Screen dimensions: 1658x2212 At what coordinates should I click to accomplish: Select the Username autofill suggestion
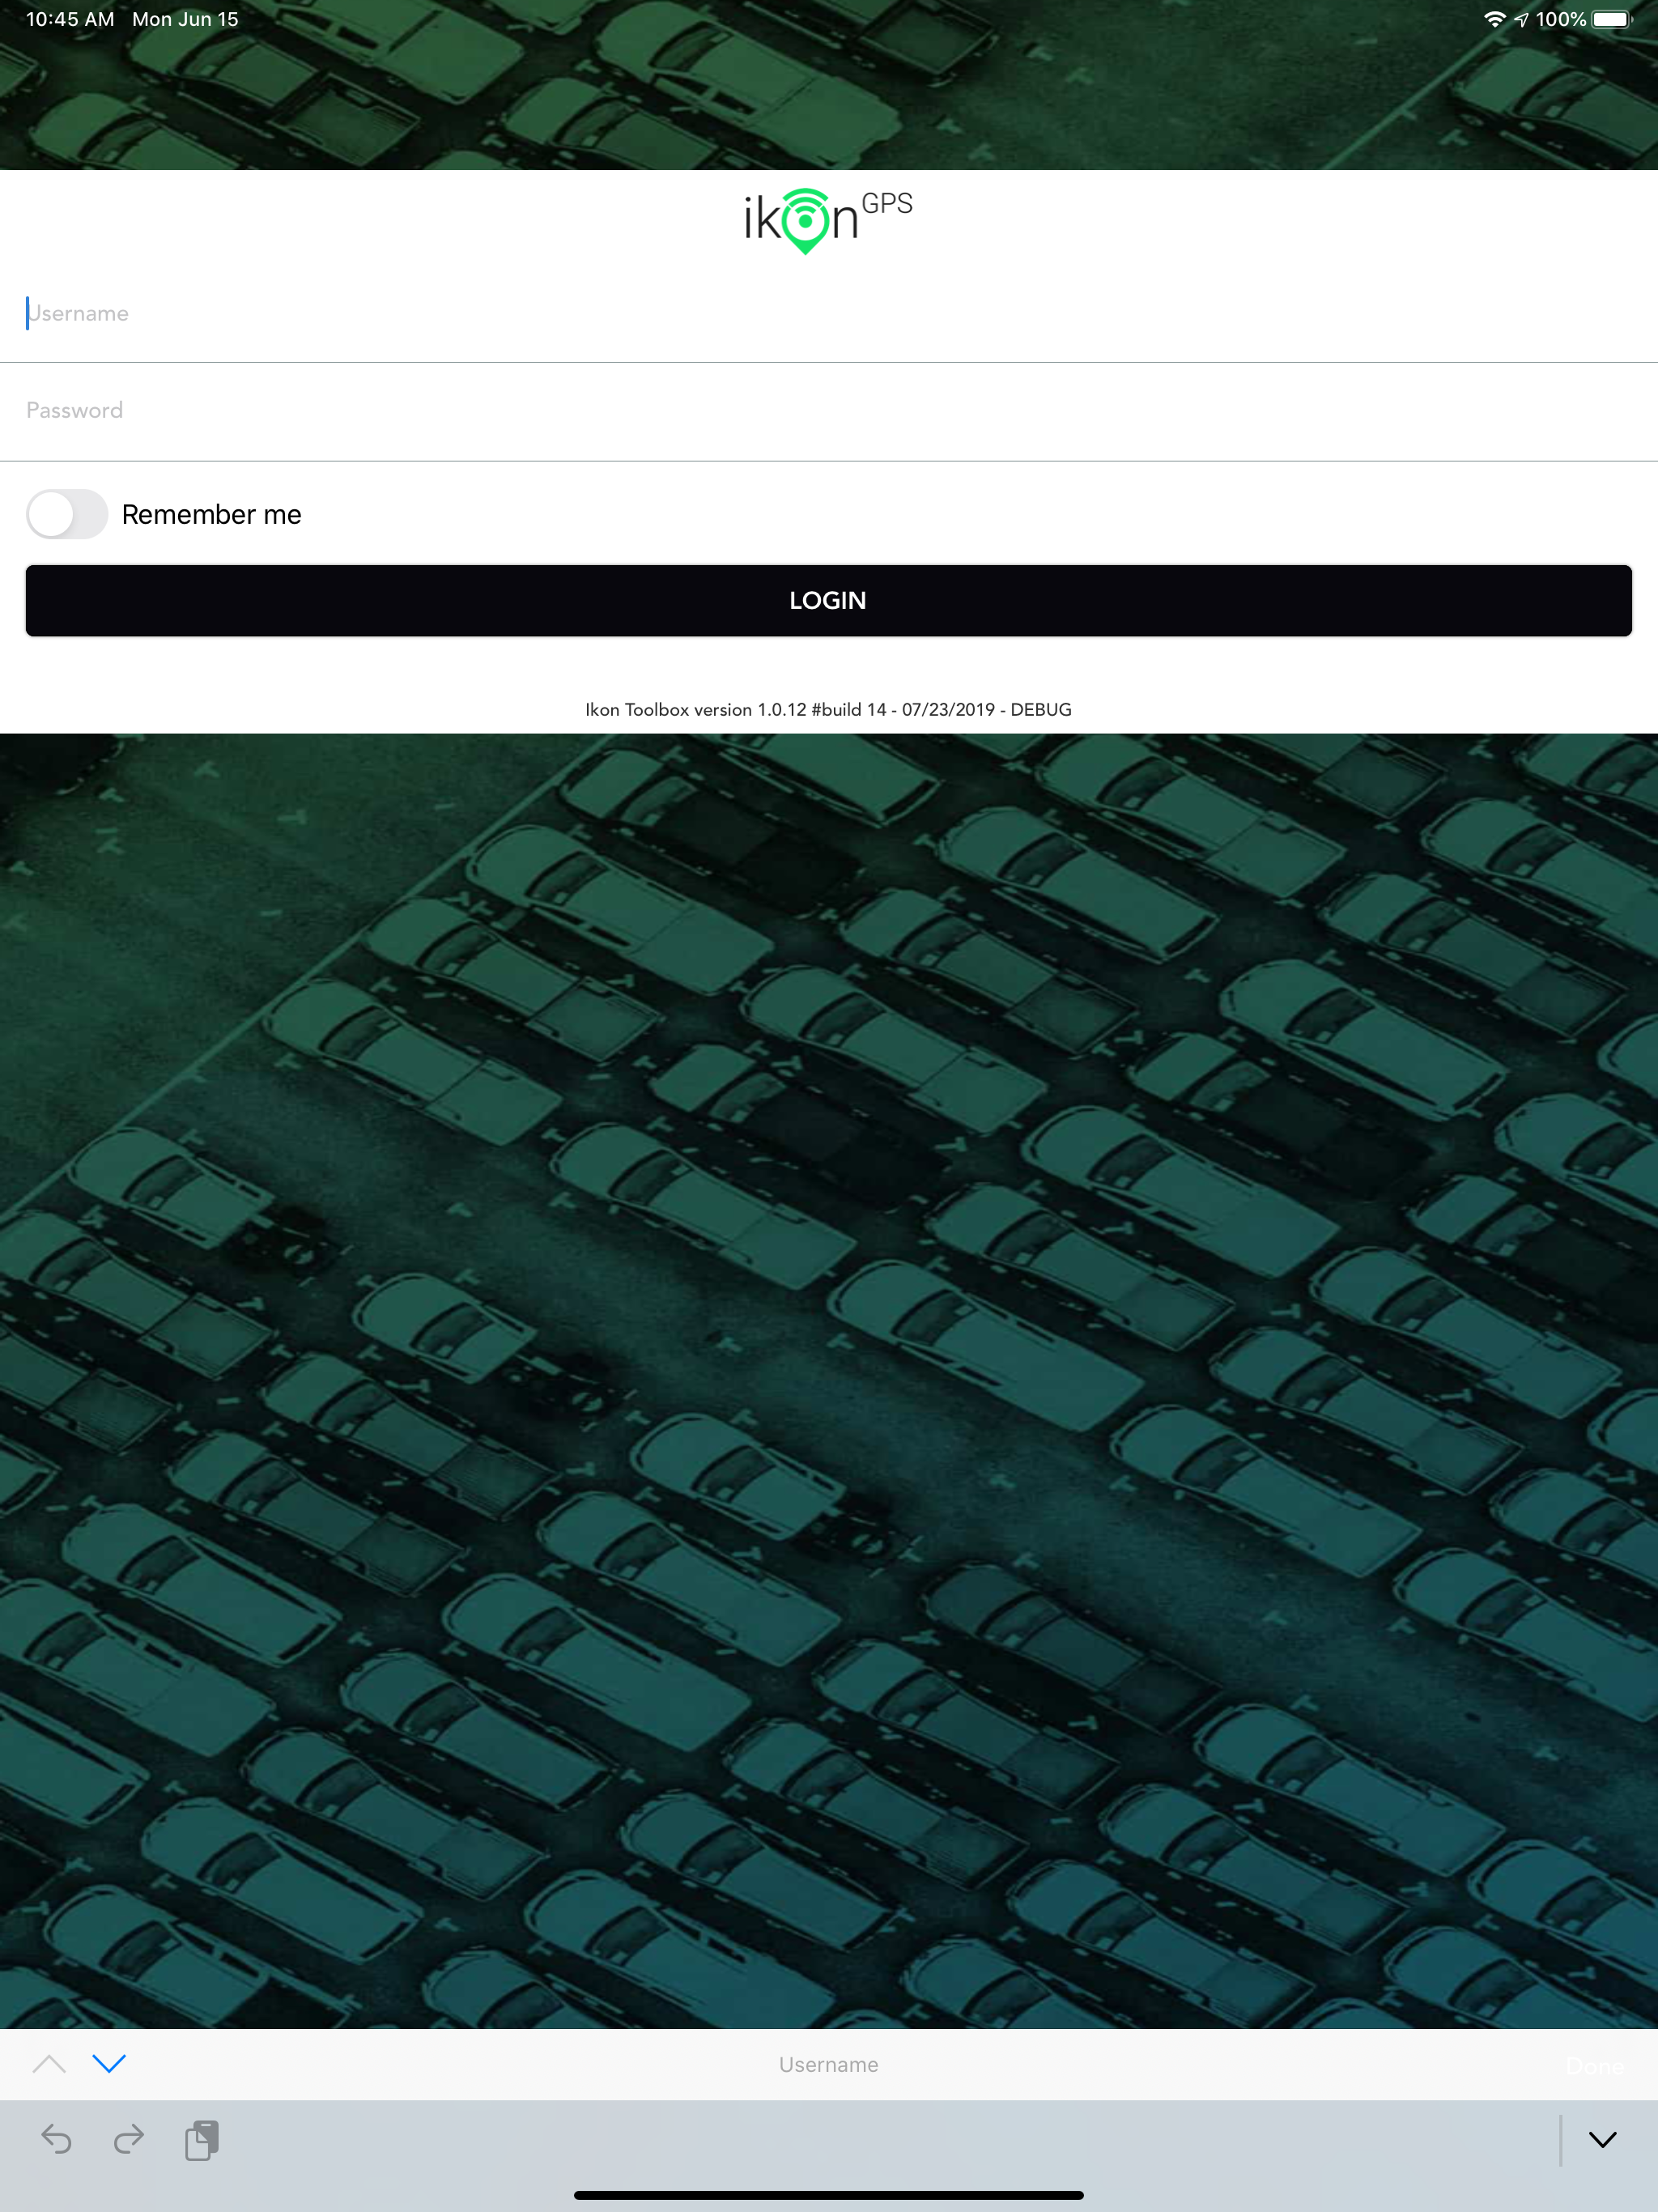pos(828,2063)
